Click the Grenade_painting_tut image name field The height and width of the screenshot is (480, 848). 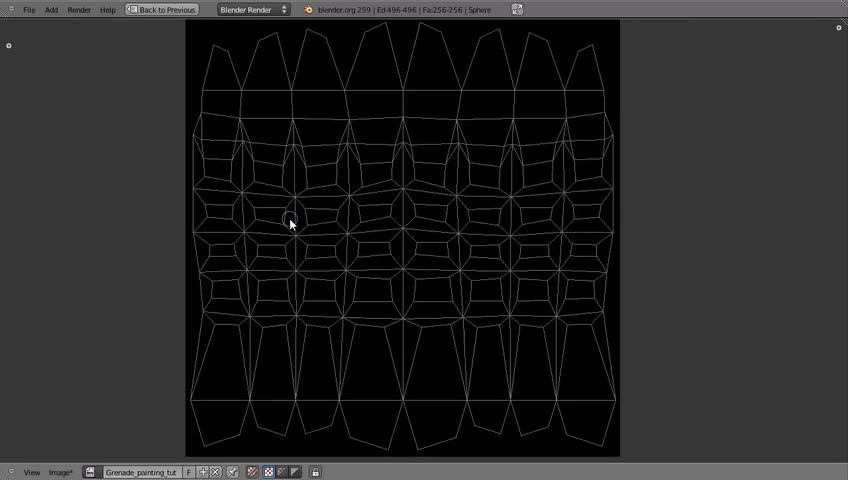click(141, 472)
